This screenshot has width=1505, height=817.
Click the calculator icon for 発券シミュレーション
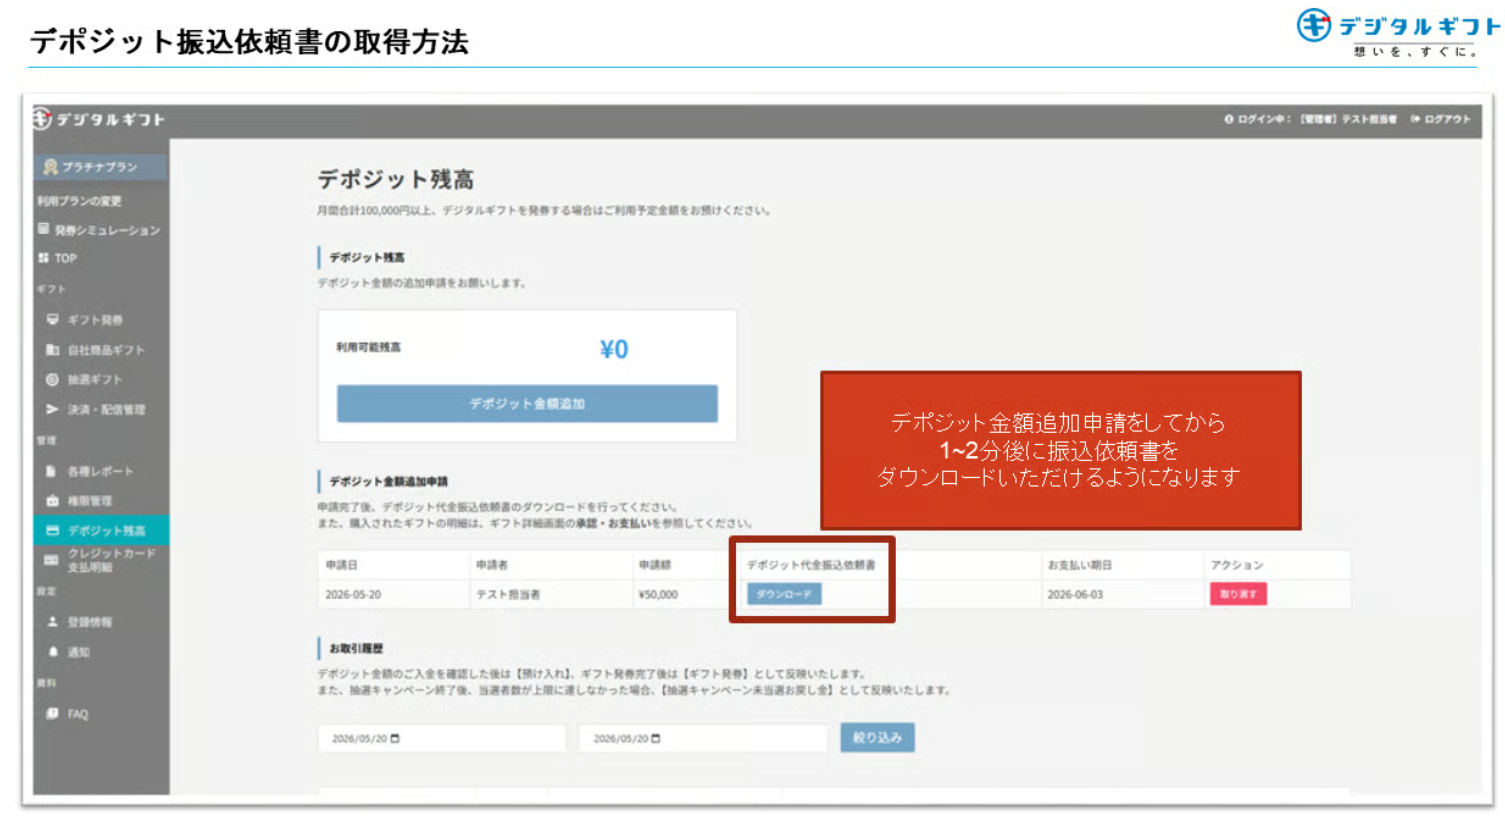(x=43, y=229)
